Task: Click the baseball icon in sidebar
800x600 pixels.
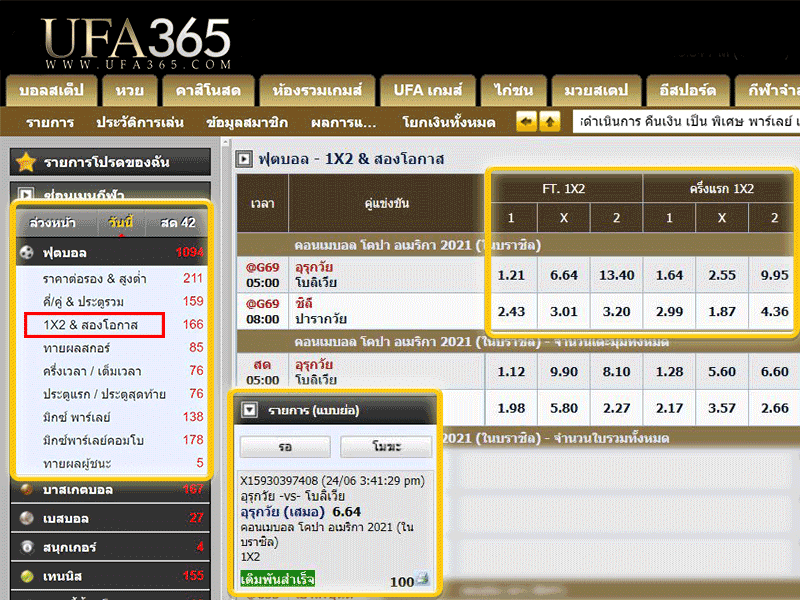Action: click(27, 518)
